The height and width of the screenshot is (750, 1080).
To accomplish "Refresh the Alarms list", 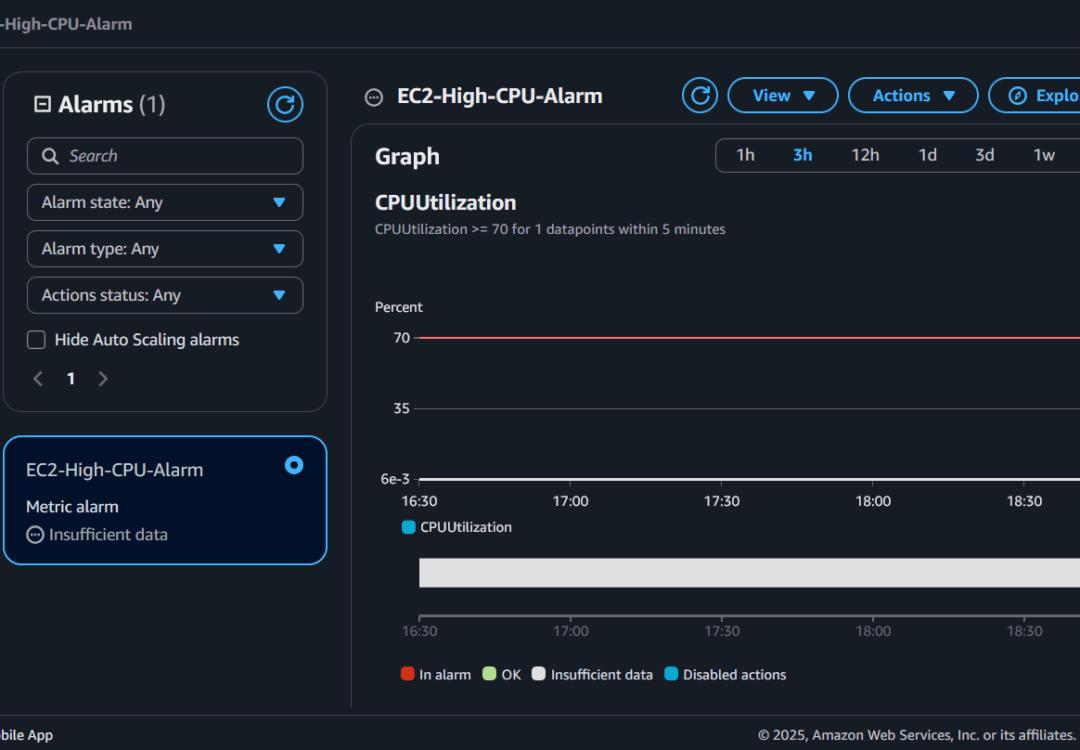I will pyautogui.click(x=285, y=104).
